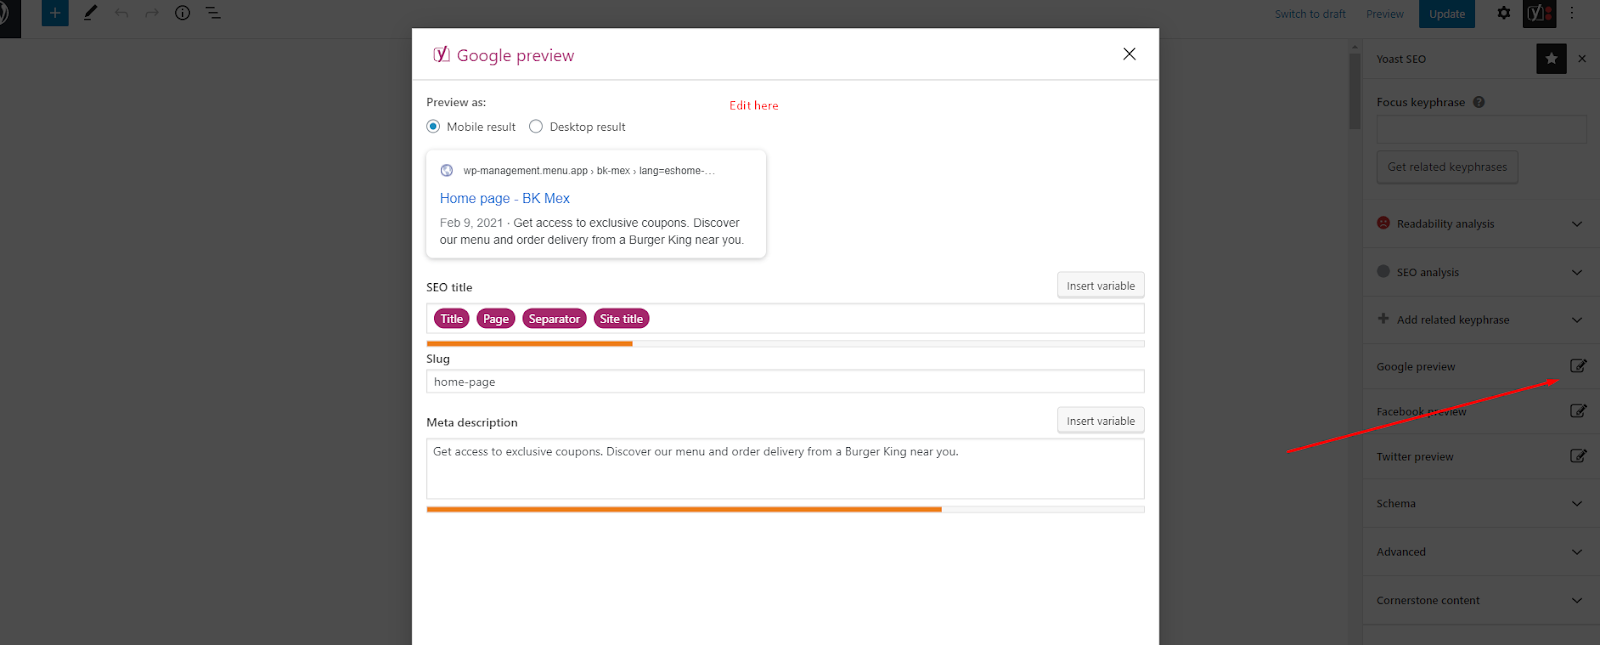Click the sidebar vertical scrollbar

1355,90
